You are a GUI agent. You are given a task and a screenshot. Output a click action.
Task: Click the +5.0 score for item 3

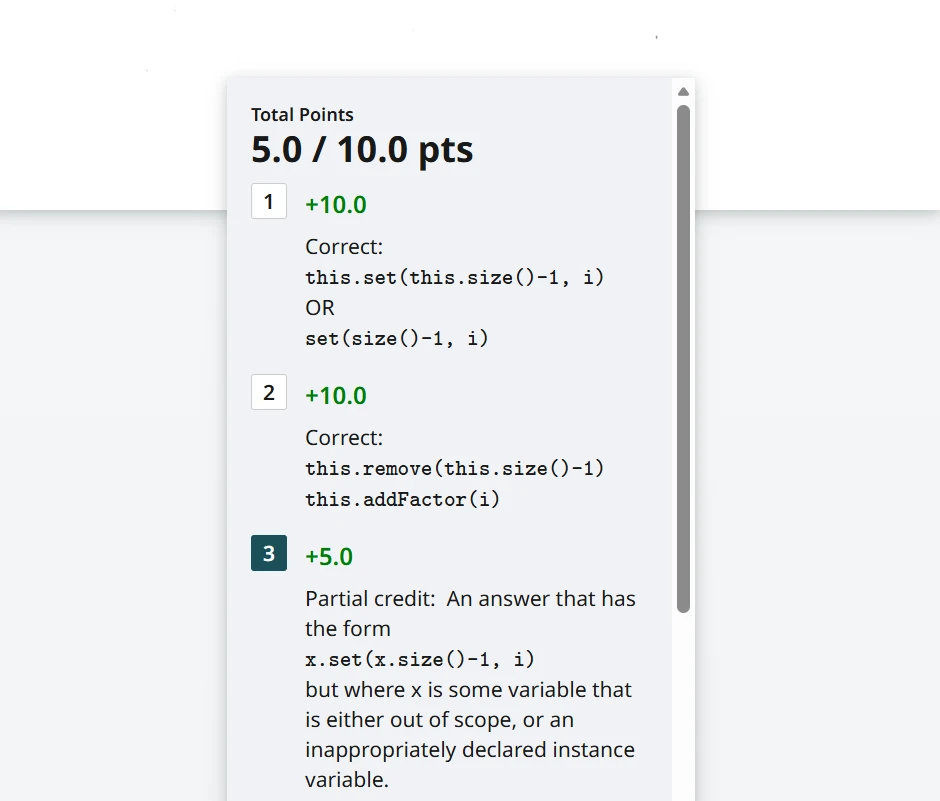329,557
